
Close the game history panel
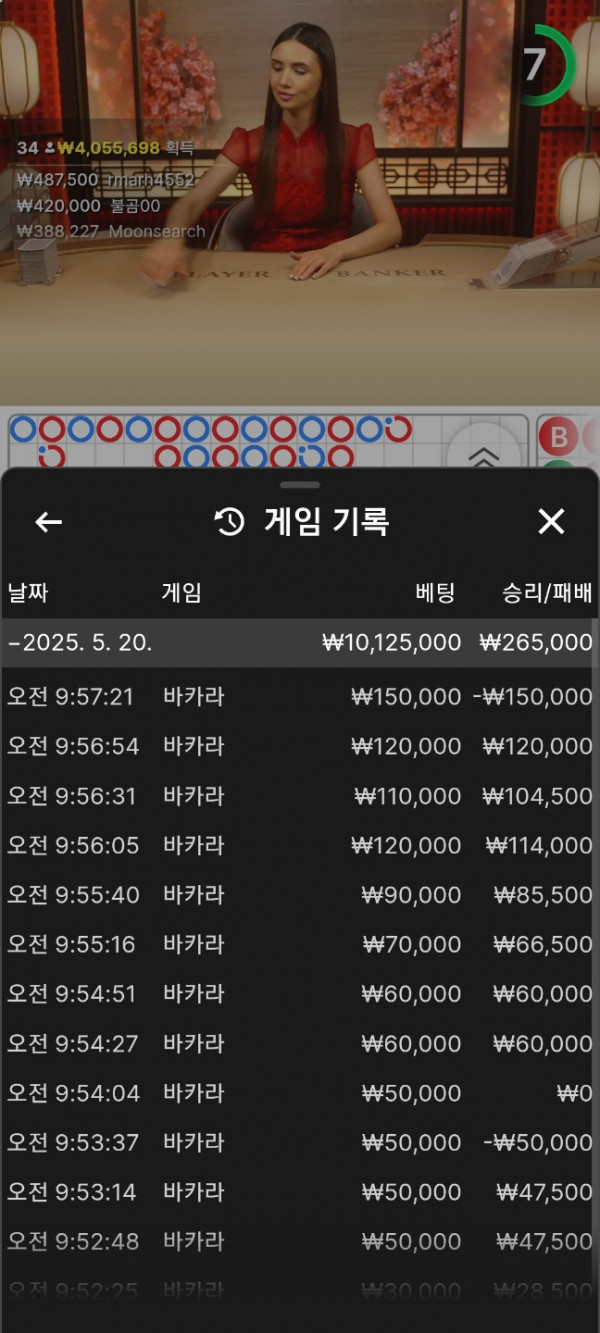pos(551,521)
